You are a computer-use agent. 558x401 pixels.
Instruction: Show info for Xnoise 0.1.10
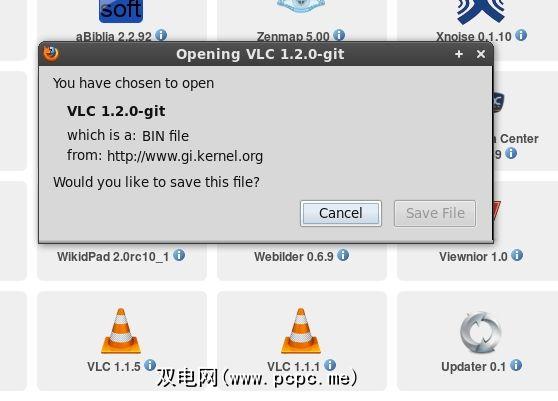click(x=521, y=35)
